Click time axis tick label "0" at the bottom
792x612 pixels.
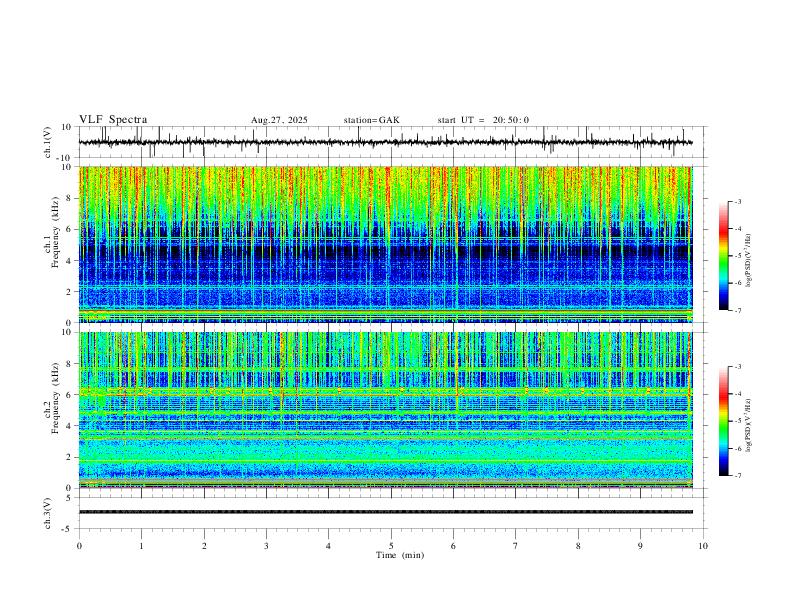point(79,546)
